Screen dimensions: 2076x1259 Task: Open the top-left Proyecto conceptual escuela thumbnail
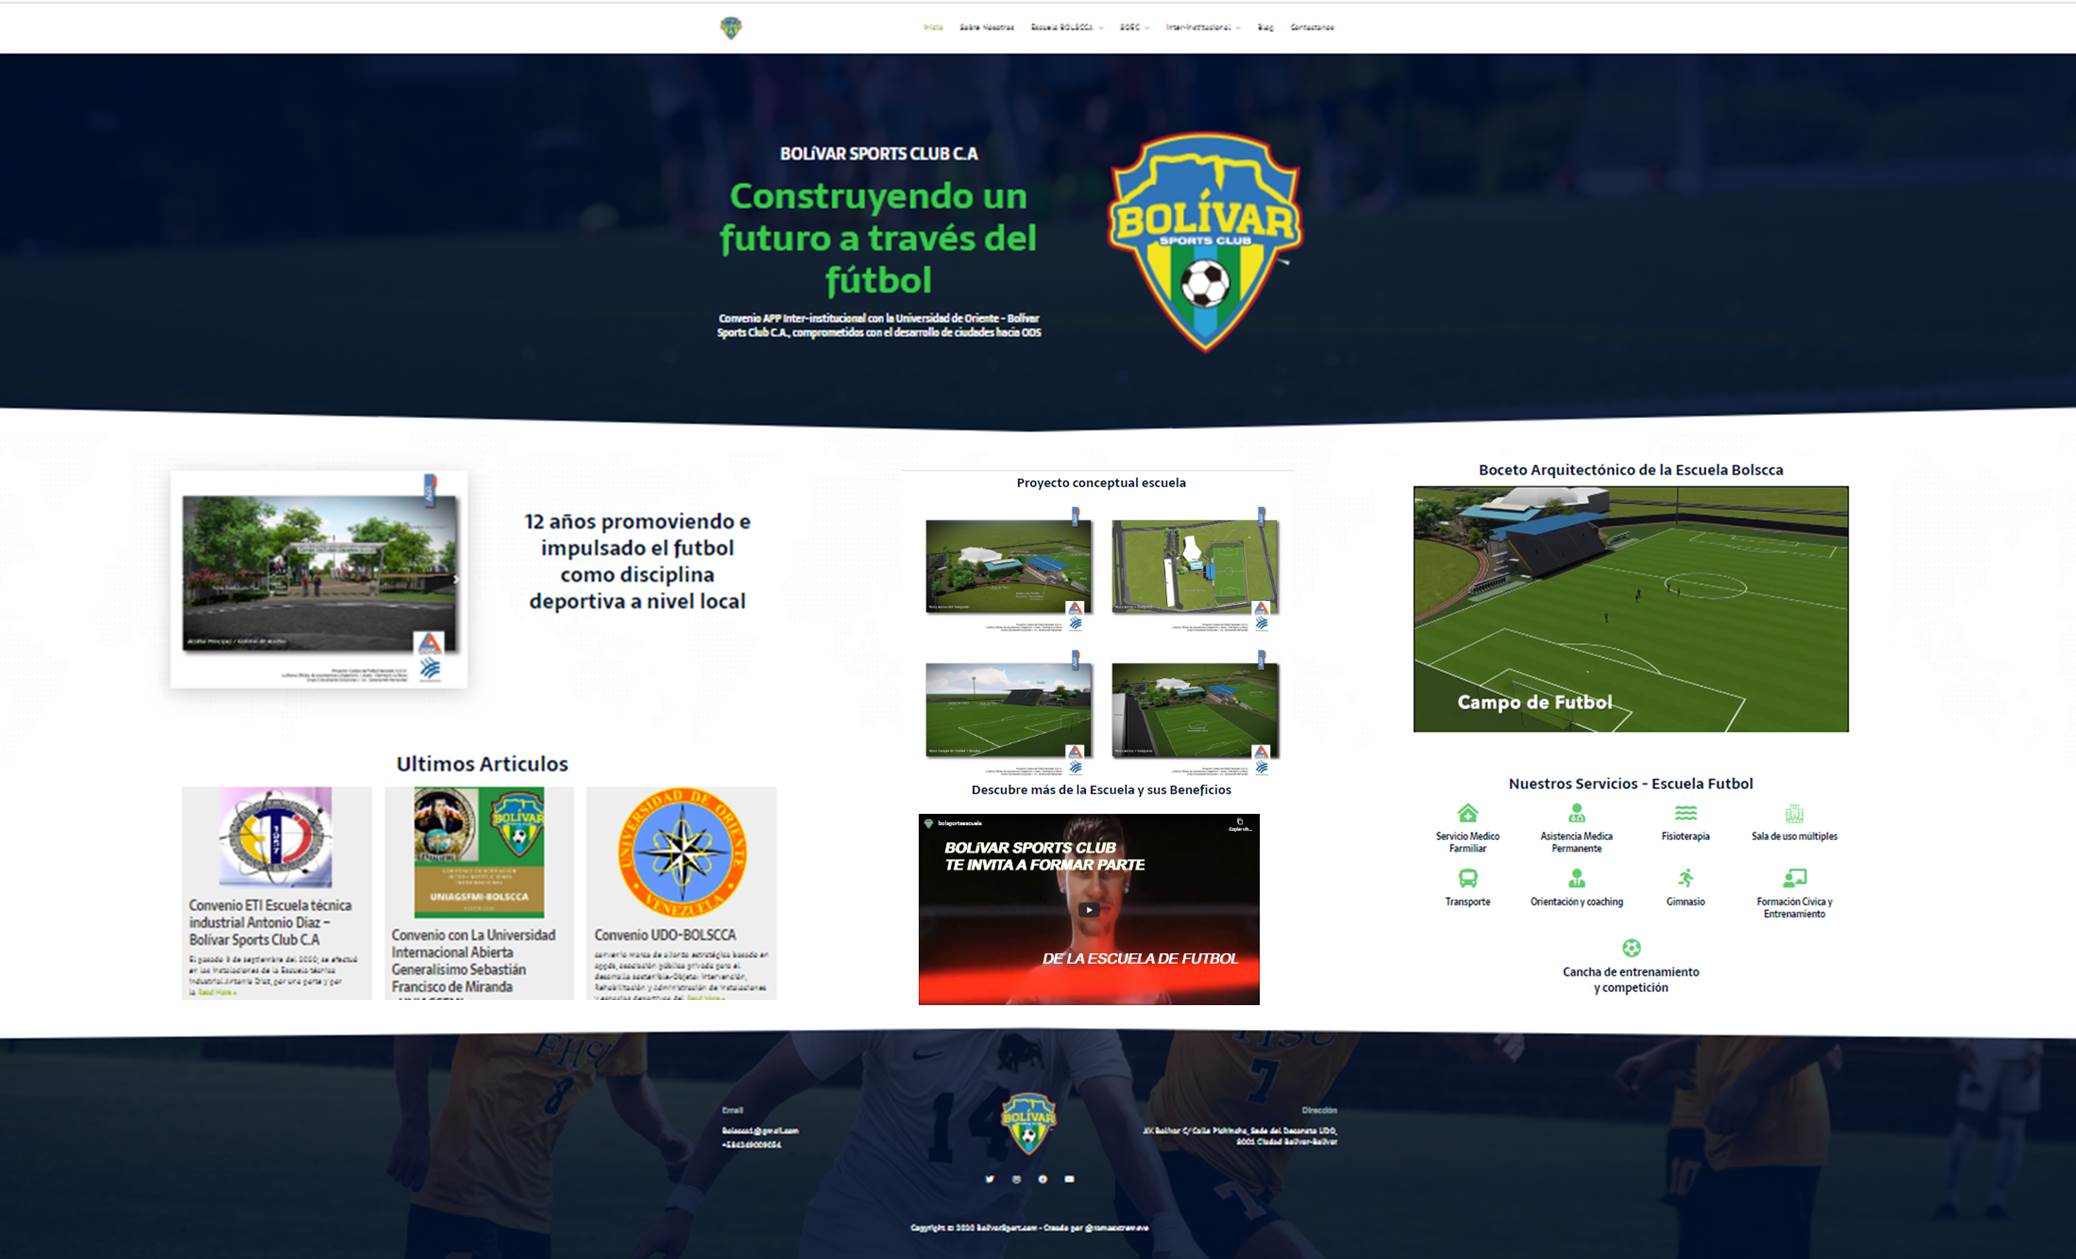point(1008,567)
